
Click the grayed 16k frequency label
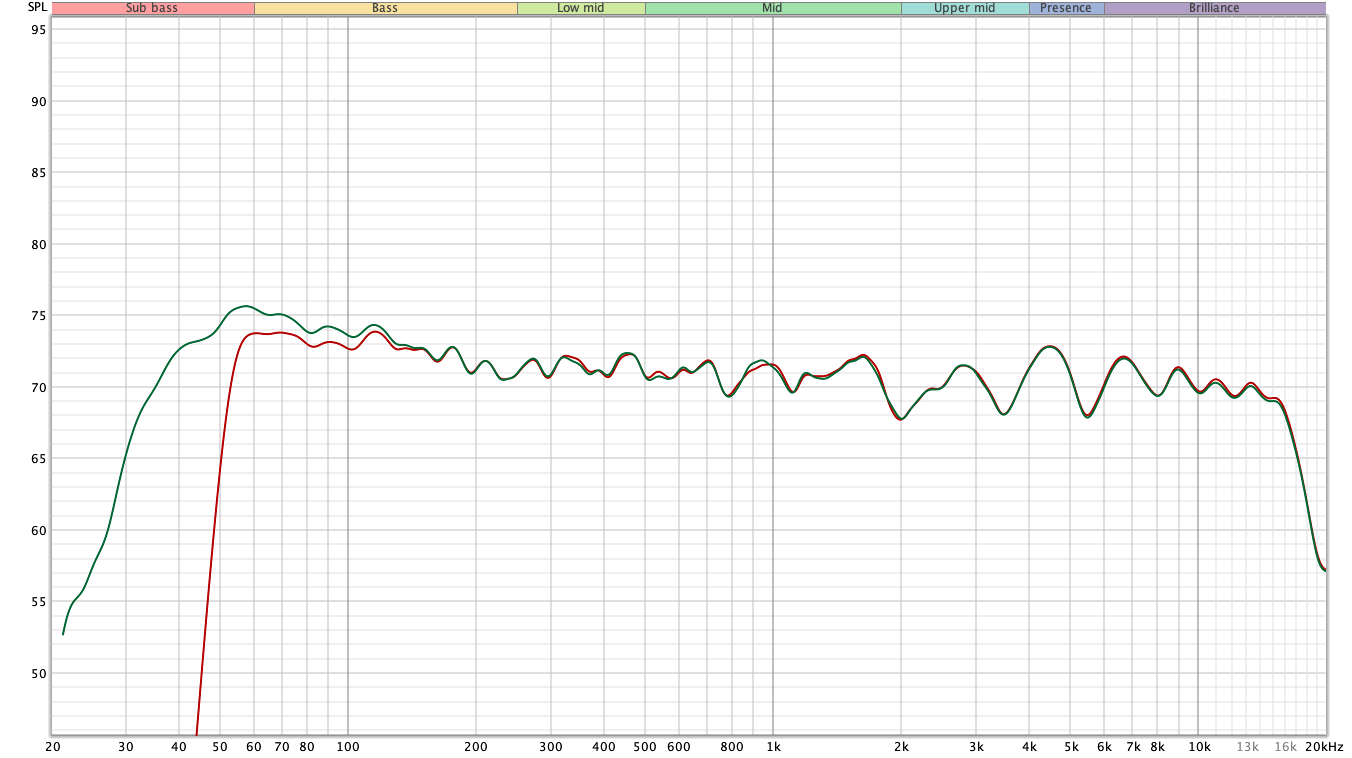tap(1285, 747)
